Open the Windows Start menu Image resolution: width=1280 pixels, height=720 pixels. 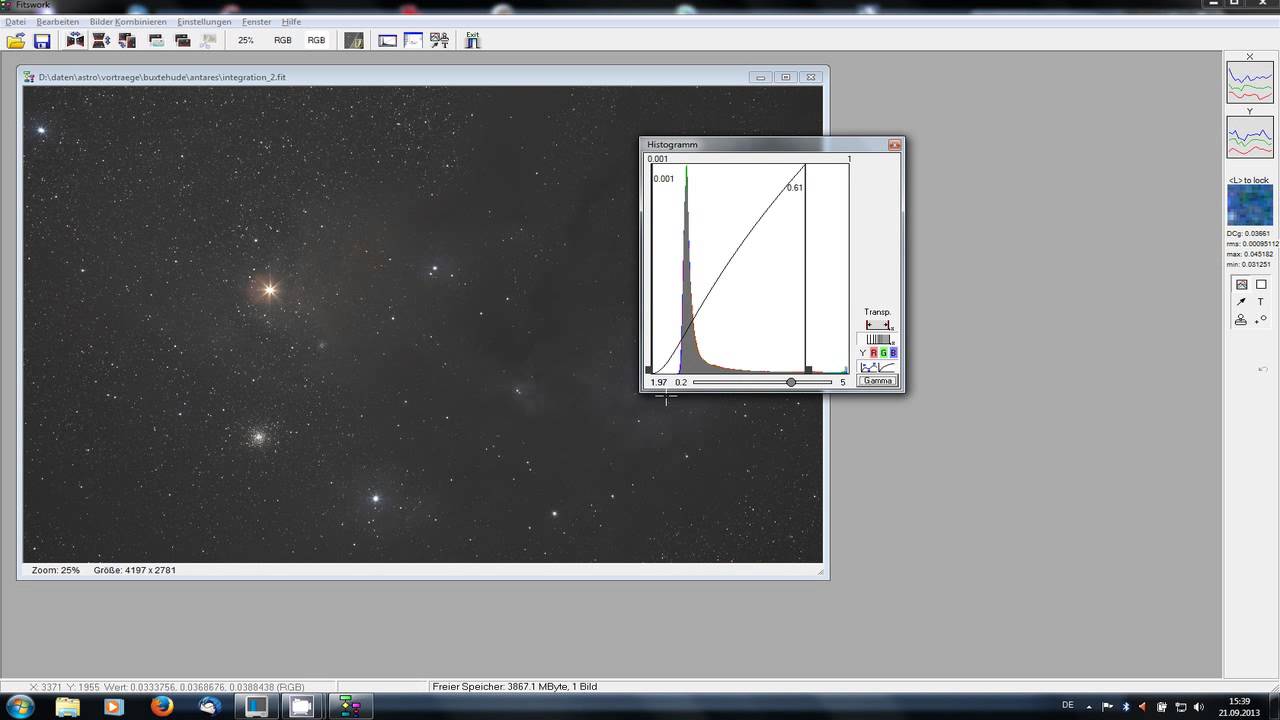(x=19, y=707)
